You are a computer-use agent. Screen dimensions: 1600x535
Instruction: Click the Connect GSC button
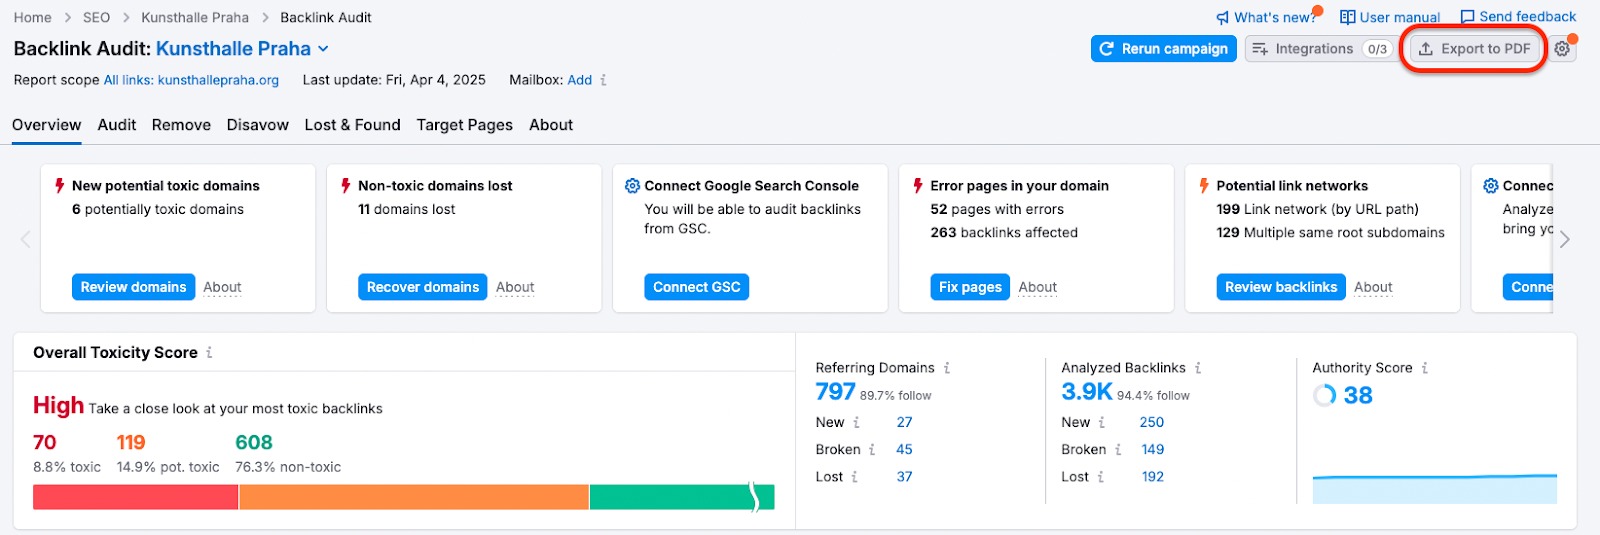[696, 287]
